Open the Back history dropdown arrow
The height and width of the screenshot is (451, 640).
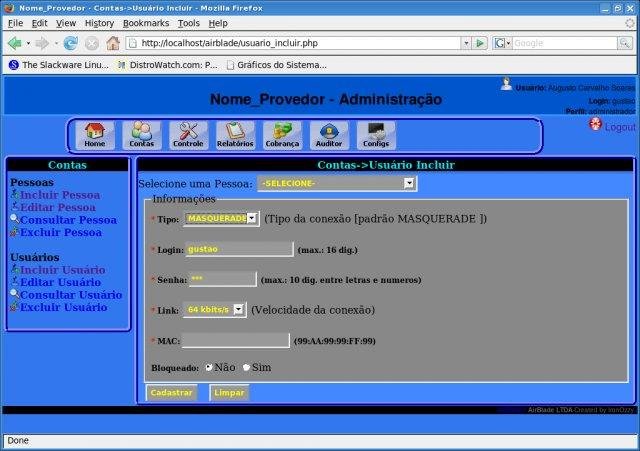(28, 43)
